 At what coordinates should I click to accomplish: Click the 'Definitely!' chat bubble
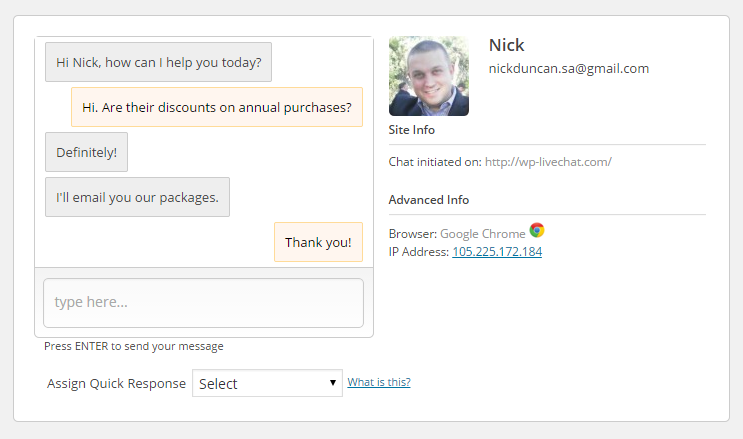coord(86,152)
